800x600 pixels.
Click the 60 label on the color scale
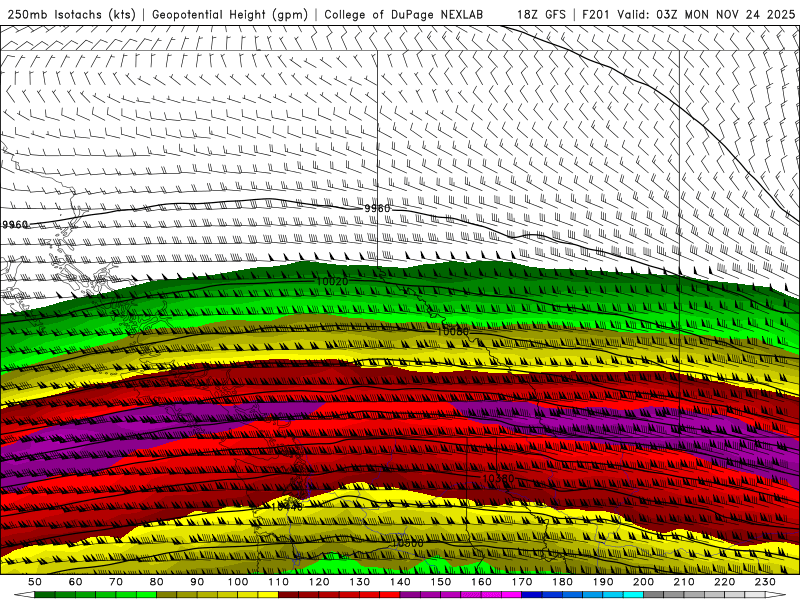point(75,582)
